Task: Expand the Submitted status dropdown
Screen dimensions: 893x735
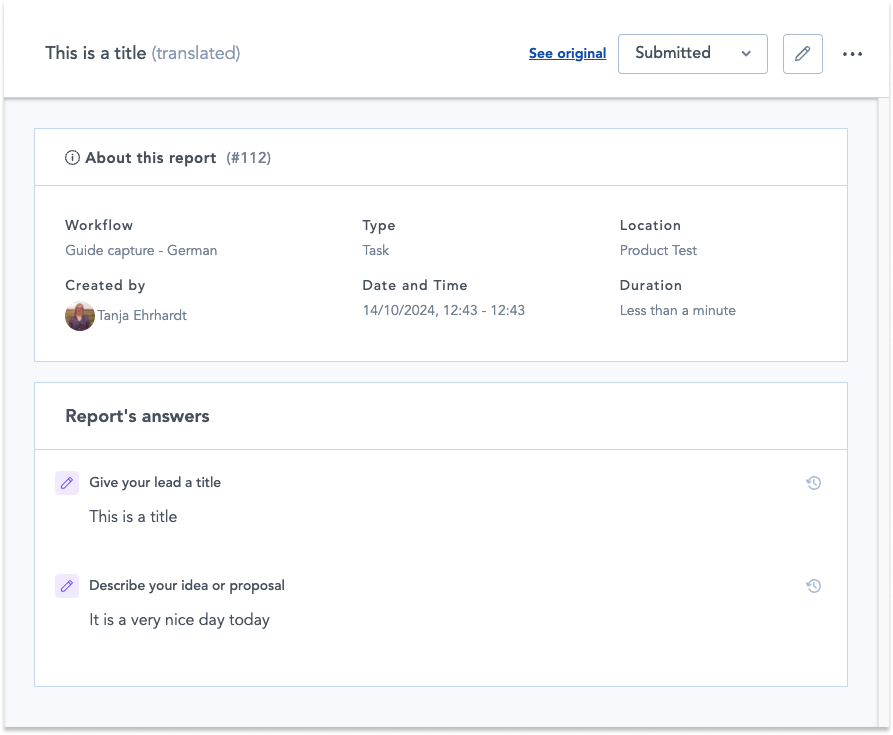Action: pos(692,54)
